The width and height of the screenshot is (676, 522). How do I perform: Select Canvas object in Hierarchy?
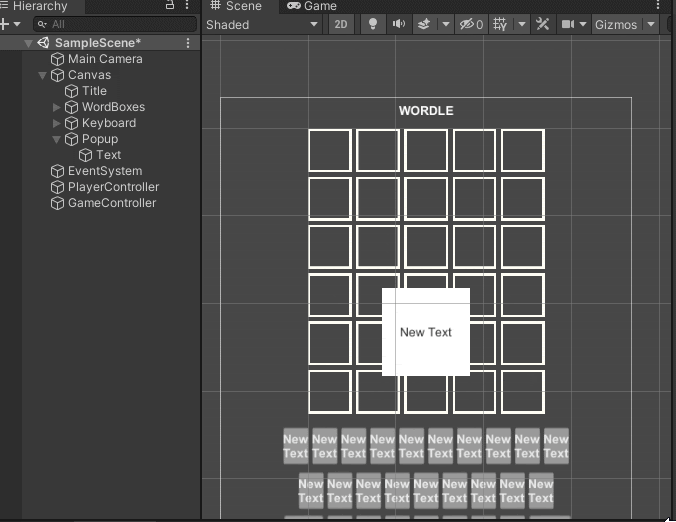click(89, 75)
